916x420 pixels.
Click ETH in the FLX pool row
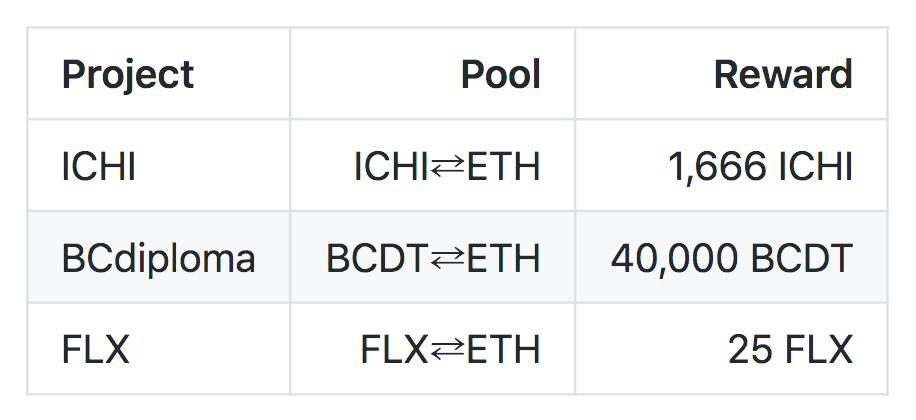pos(504,350)
